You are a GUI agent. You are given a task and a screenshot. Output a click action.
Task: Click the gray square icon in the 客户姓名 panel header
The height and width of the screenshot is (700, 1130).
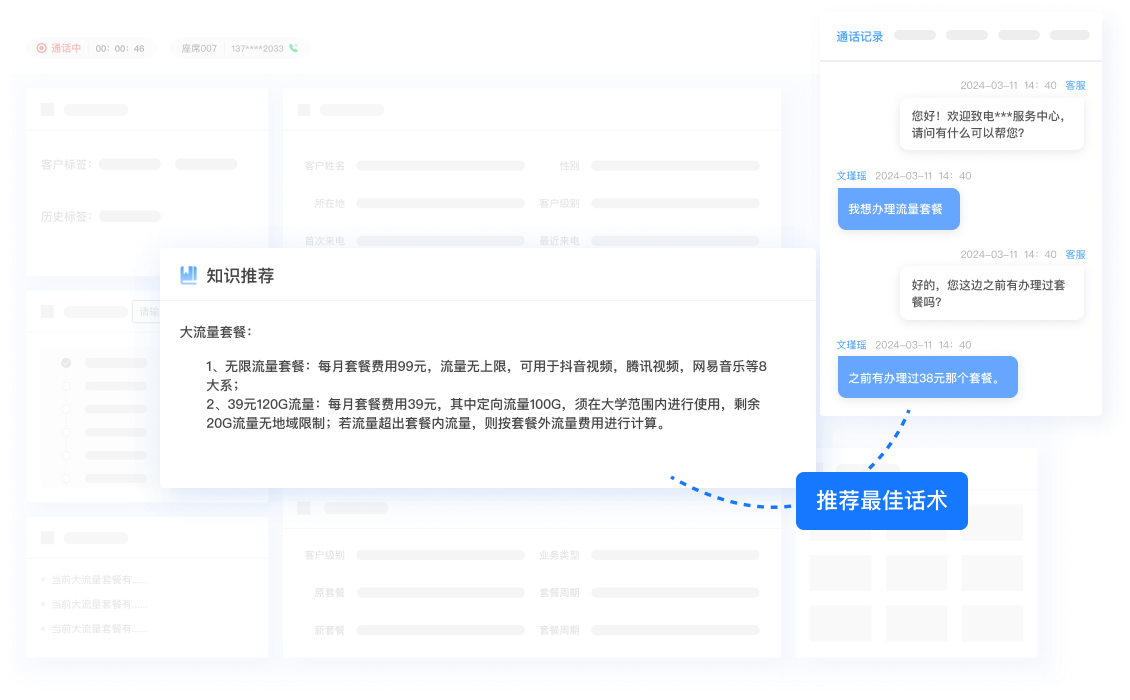304,110
